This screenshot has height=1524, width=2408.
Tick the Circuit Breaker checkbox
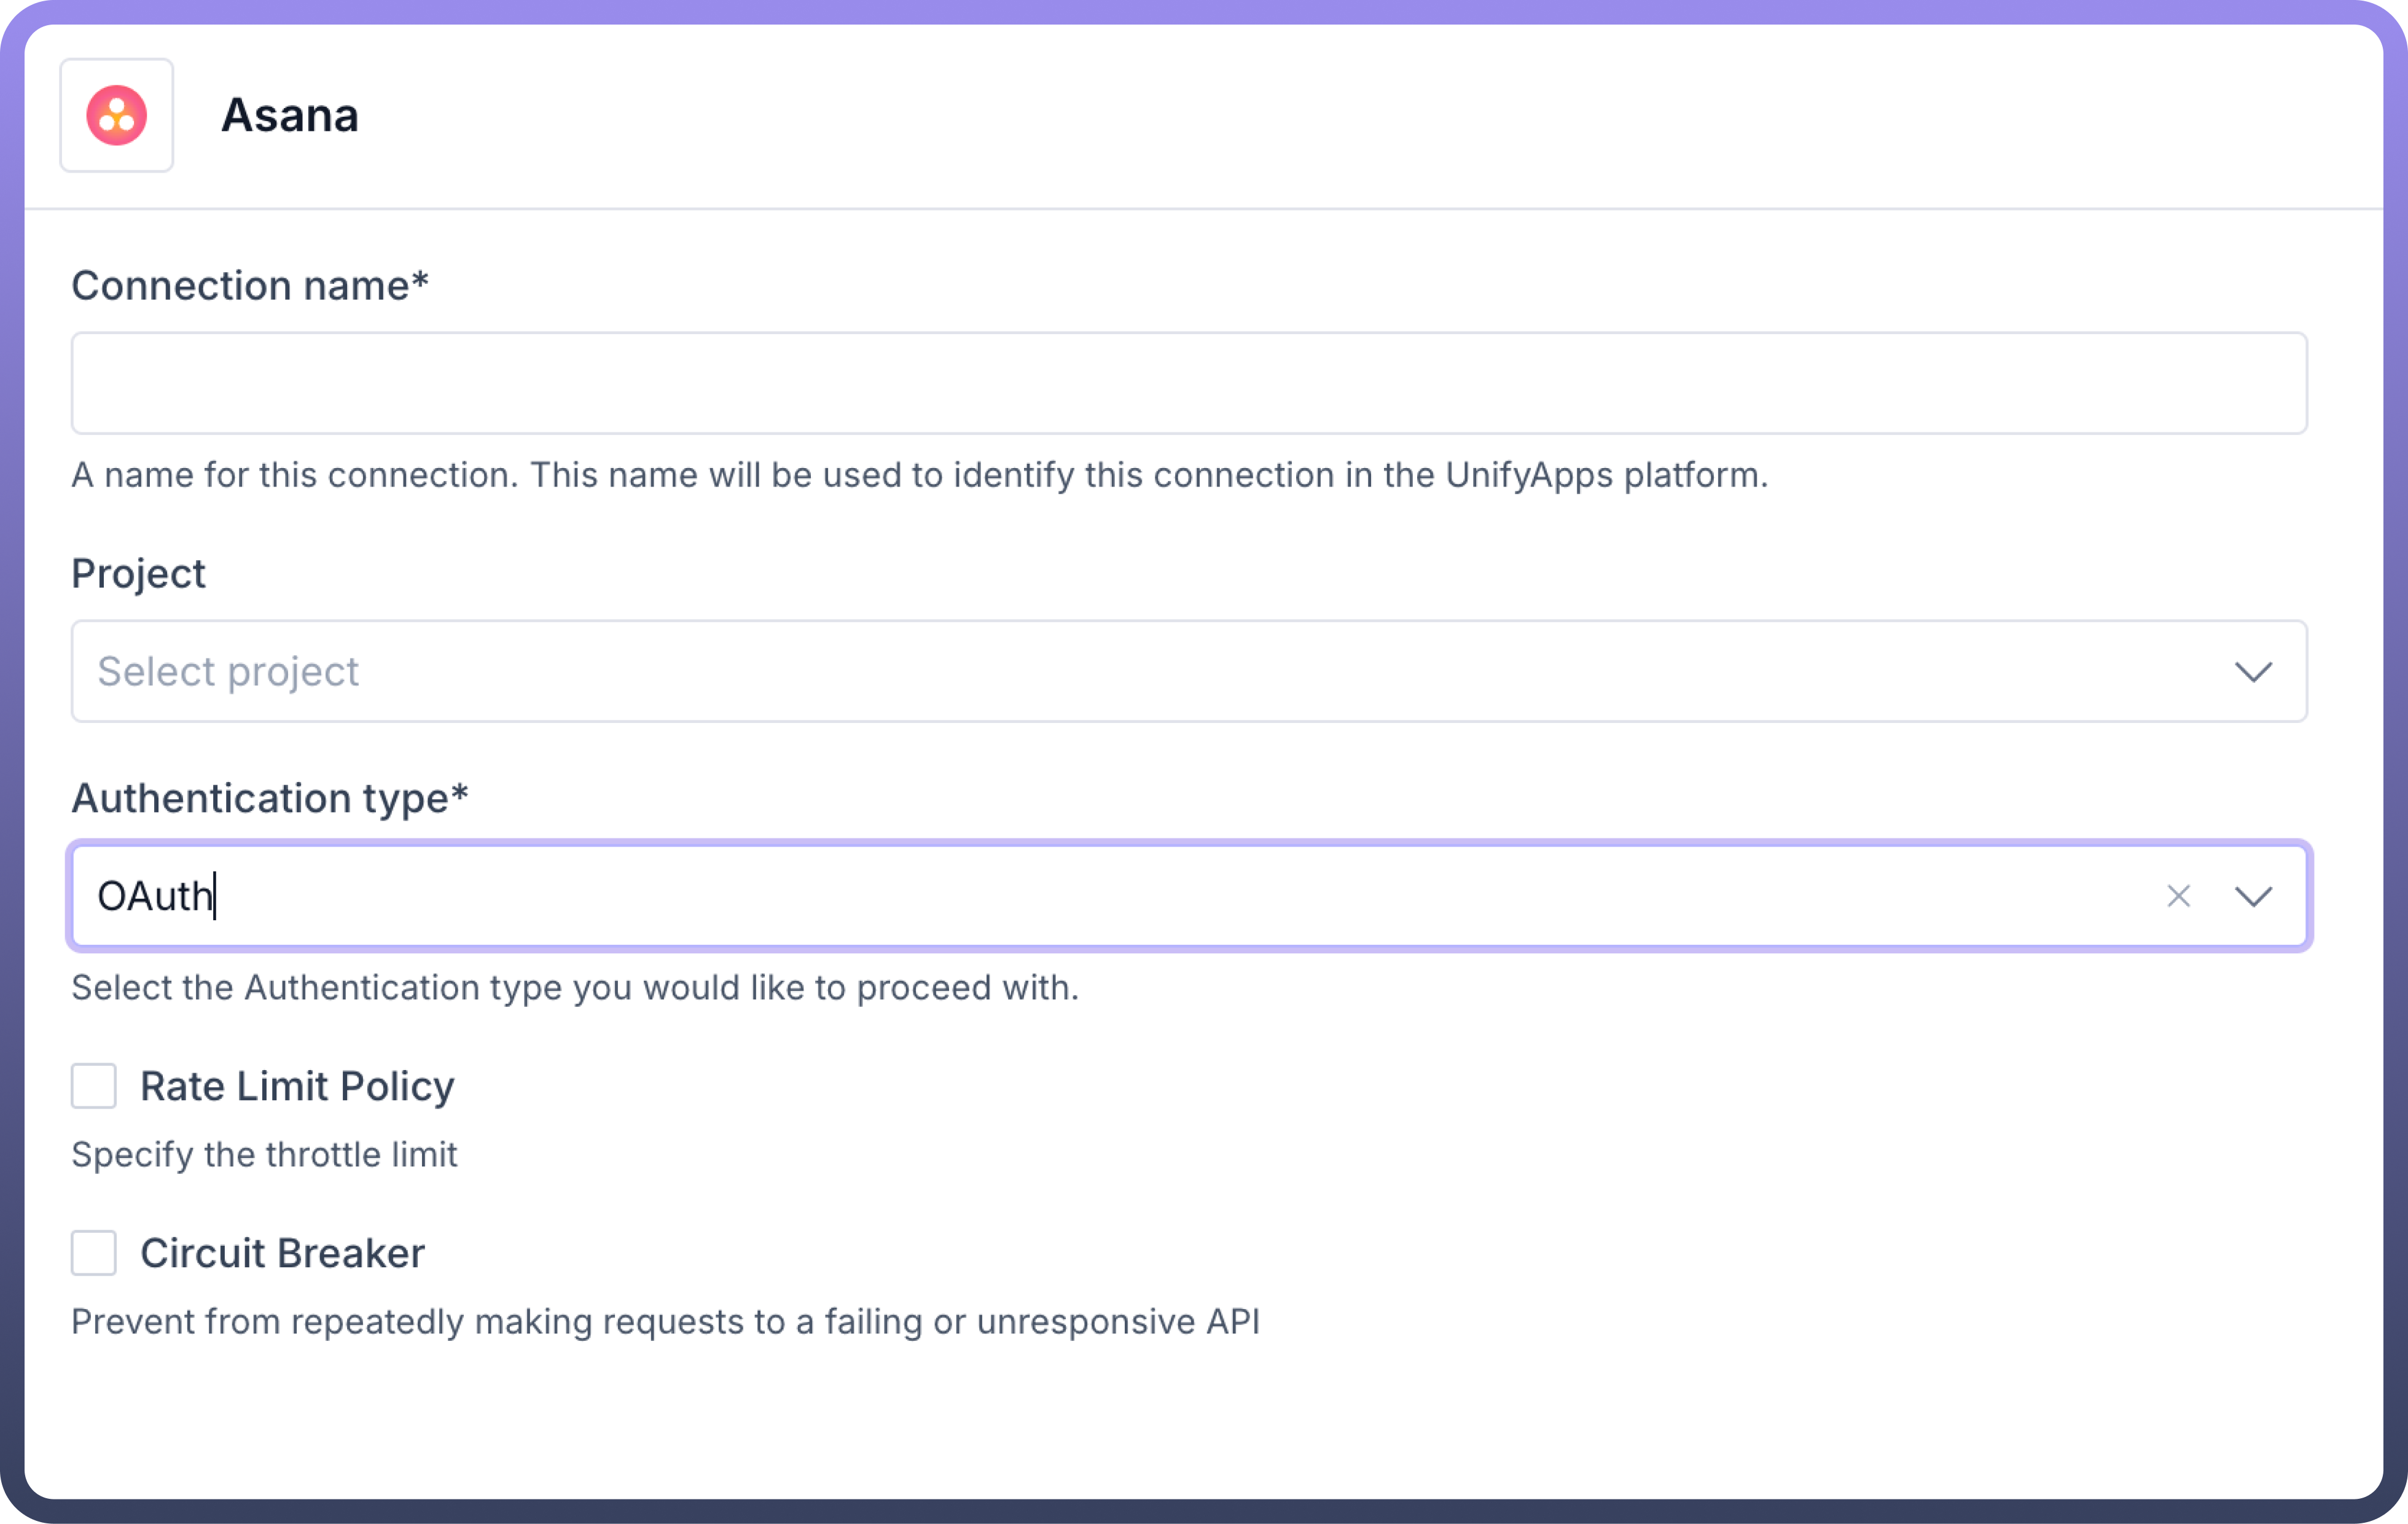pos(94,1253)
